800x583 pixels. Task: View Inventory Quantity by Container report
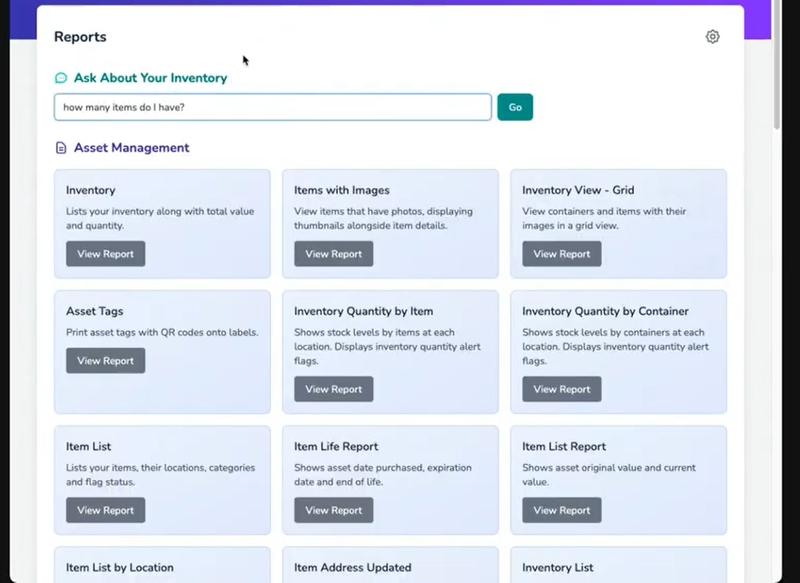(561, 389)
